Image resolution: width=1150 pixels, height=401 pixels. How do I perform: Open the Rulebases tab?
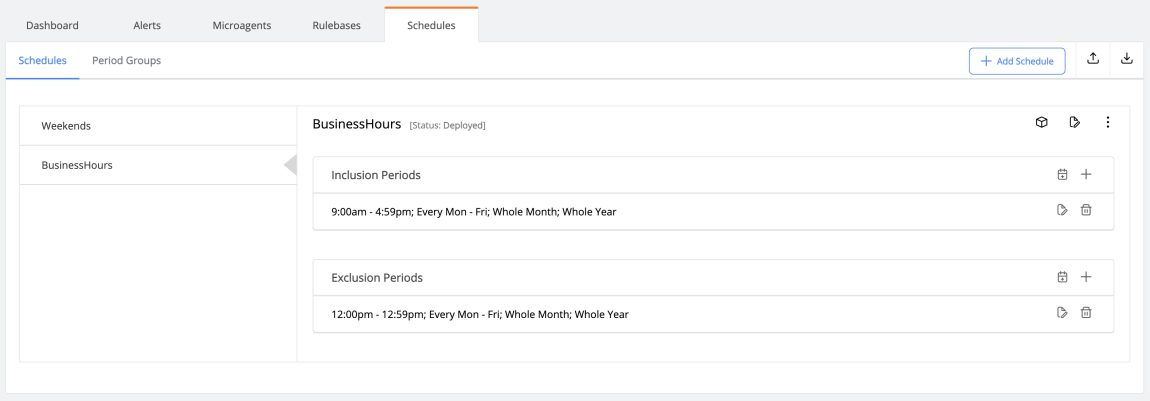pos(337,25)
